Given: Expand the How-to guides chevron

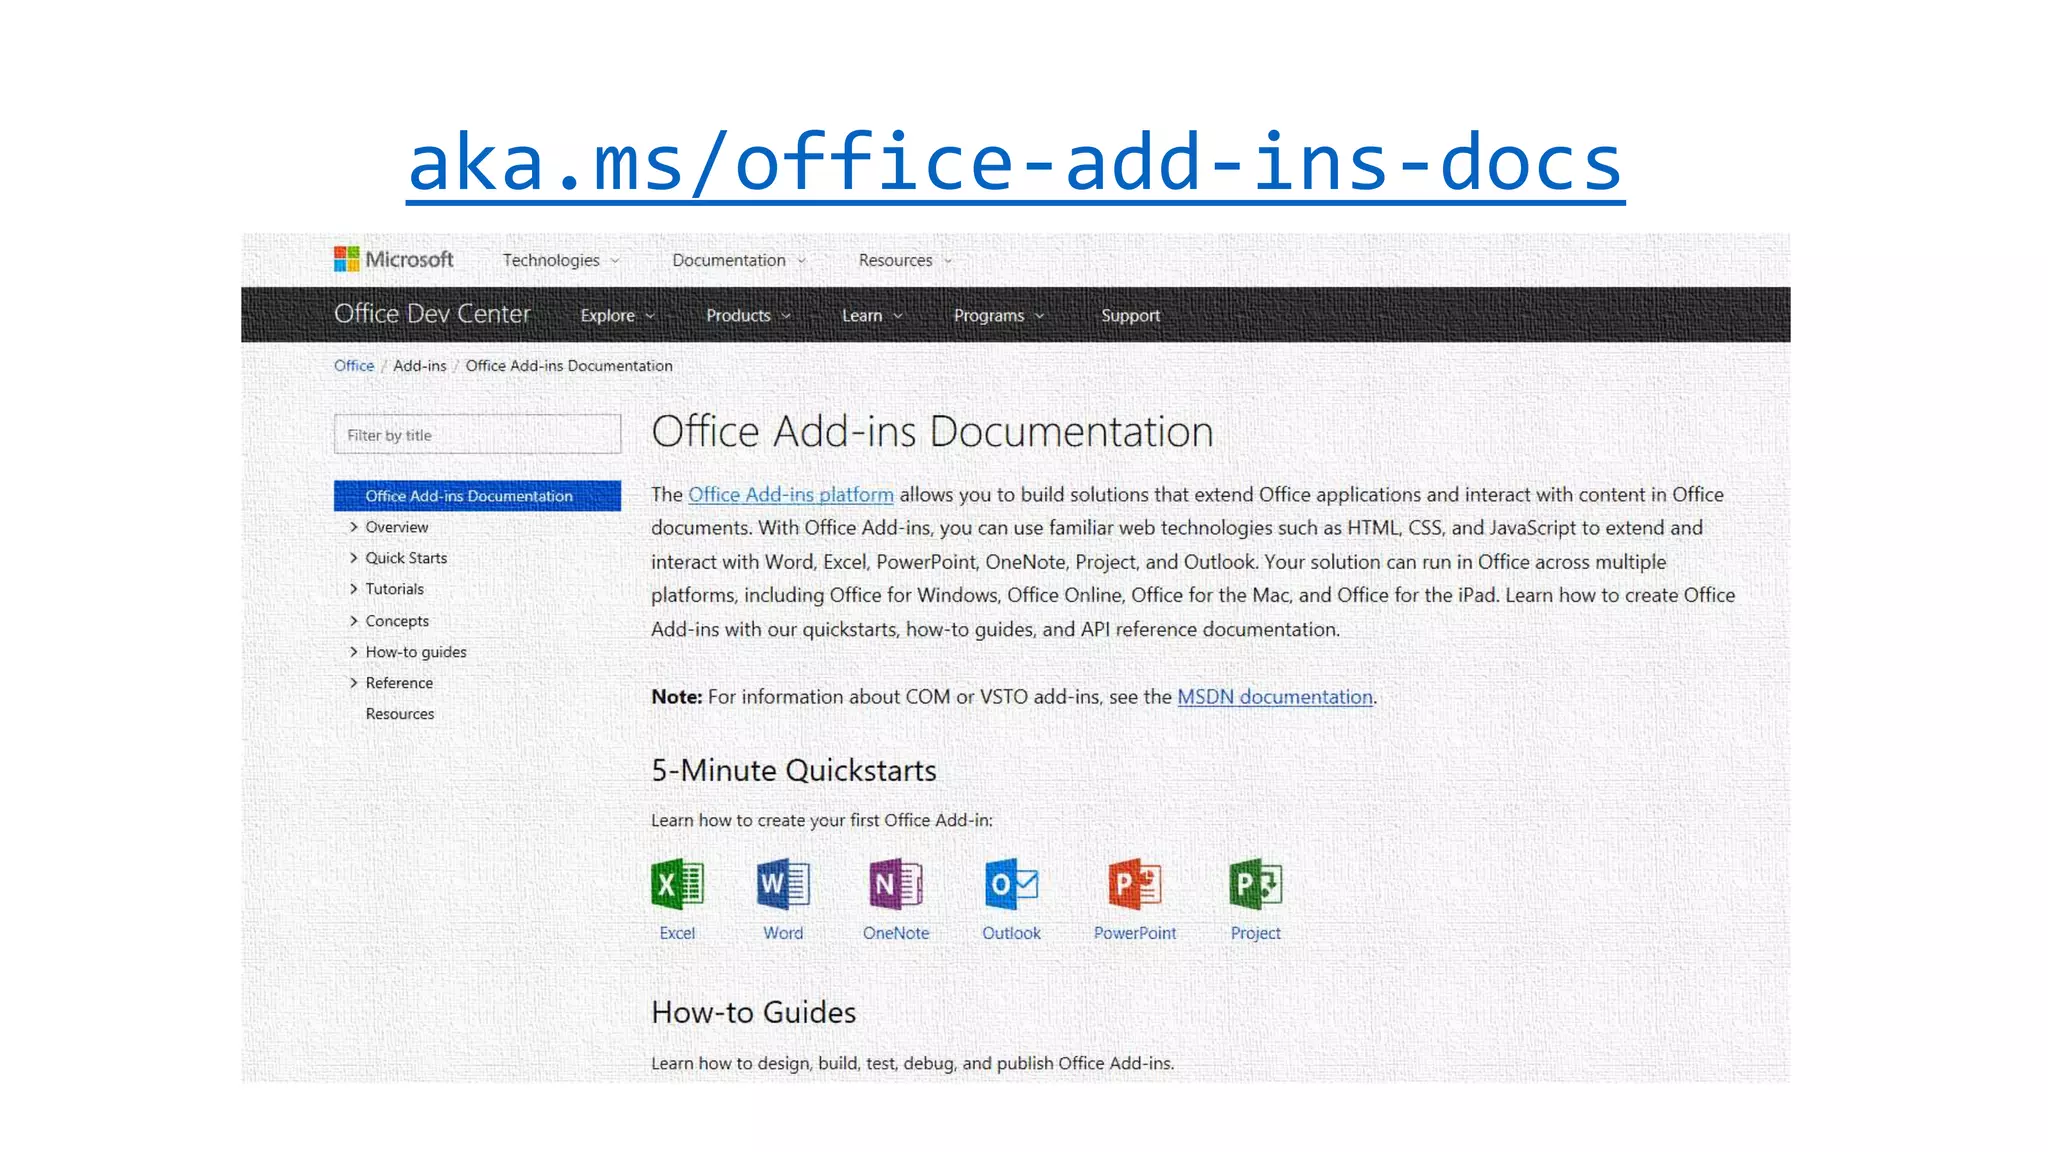Looking at the screenshot, I should [353, 652].
